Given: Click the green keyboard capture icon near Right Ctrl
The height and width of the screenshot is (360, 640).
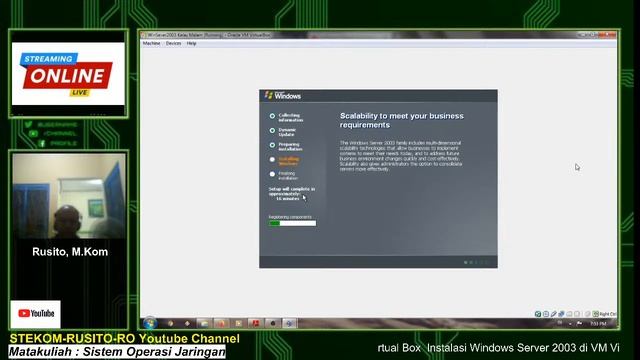Looking at the screenshot, I should tap(596, 314).
